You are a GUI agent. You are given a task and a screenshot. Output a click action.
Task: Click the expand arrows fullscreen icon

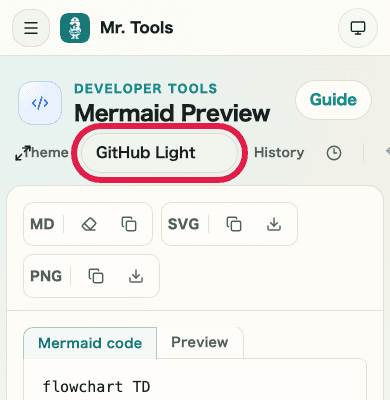pos(23,153)
